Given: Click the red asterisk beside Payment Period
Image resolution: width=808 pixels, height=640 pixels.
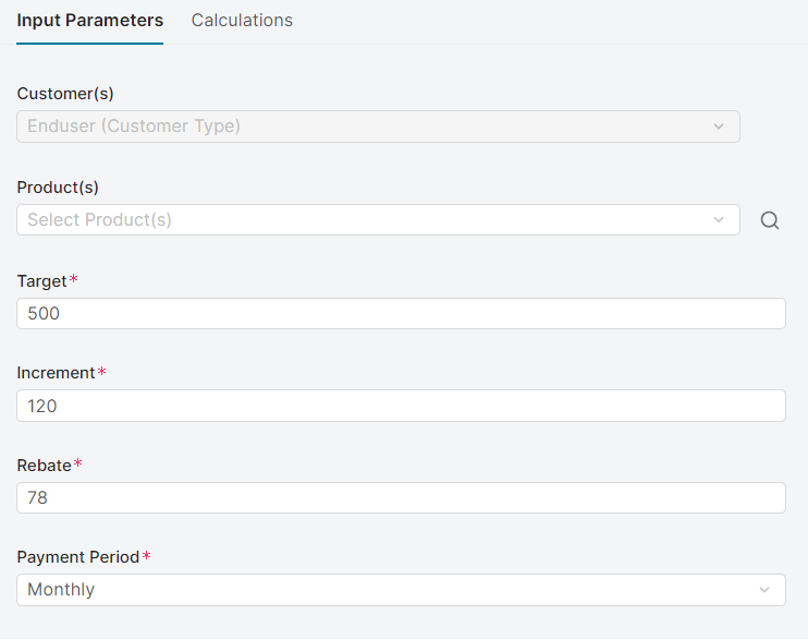Looking at the screenshot, I should pos(147,556).
